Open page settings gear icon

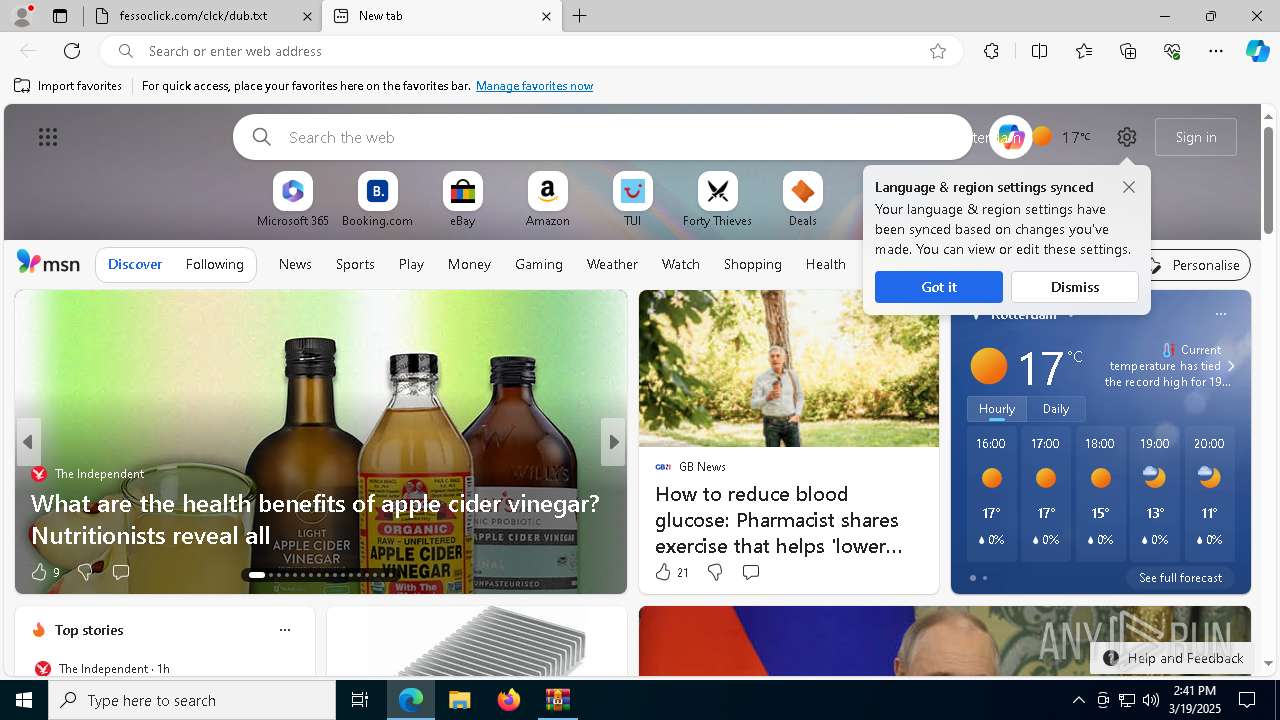click(x=1127, y=137)
